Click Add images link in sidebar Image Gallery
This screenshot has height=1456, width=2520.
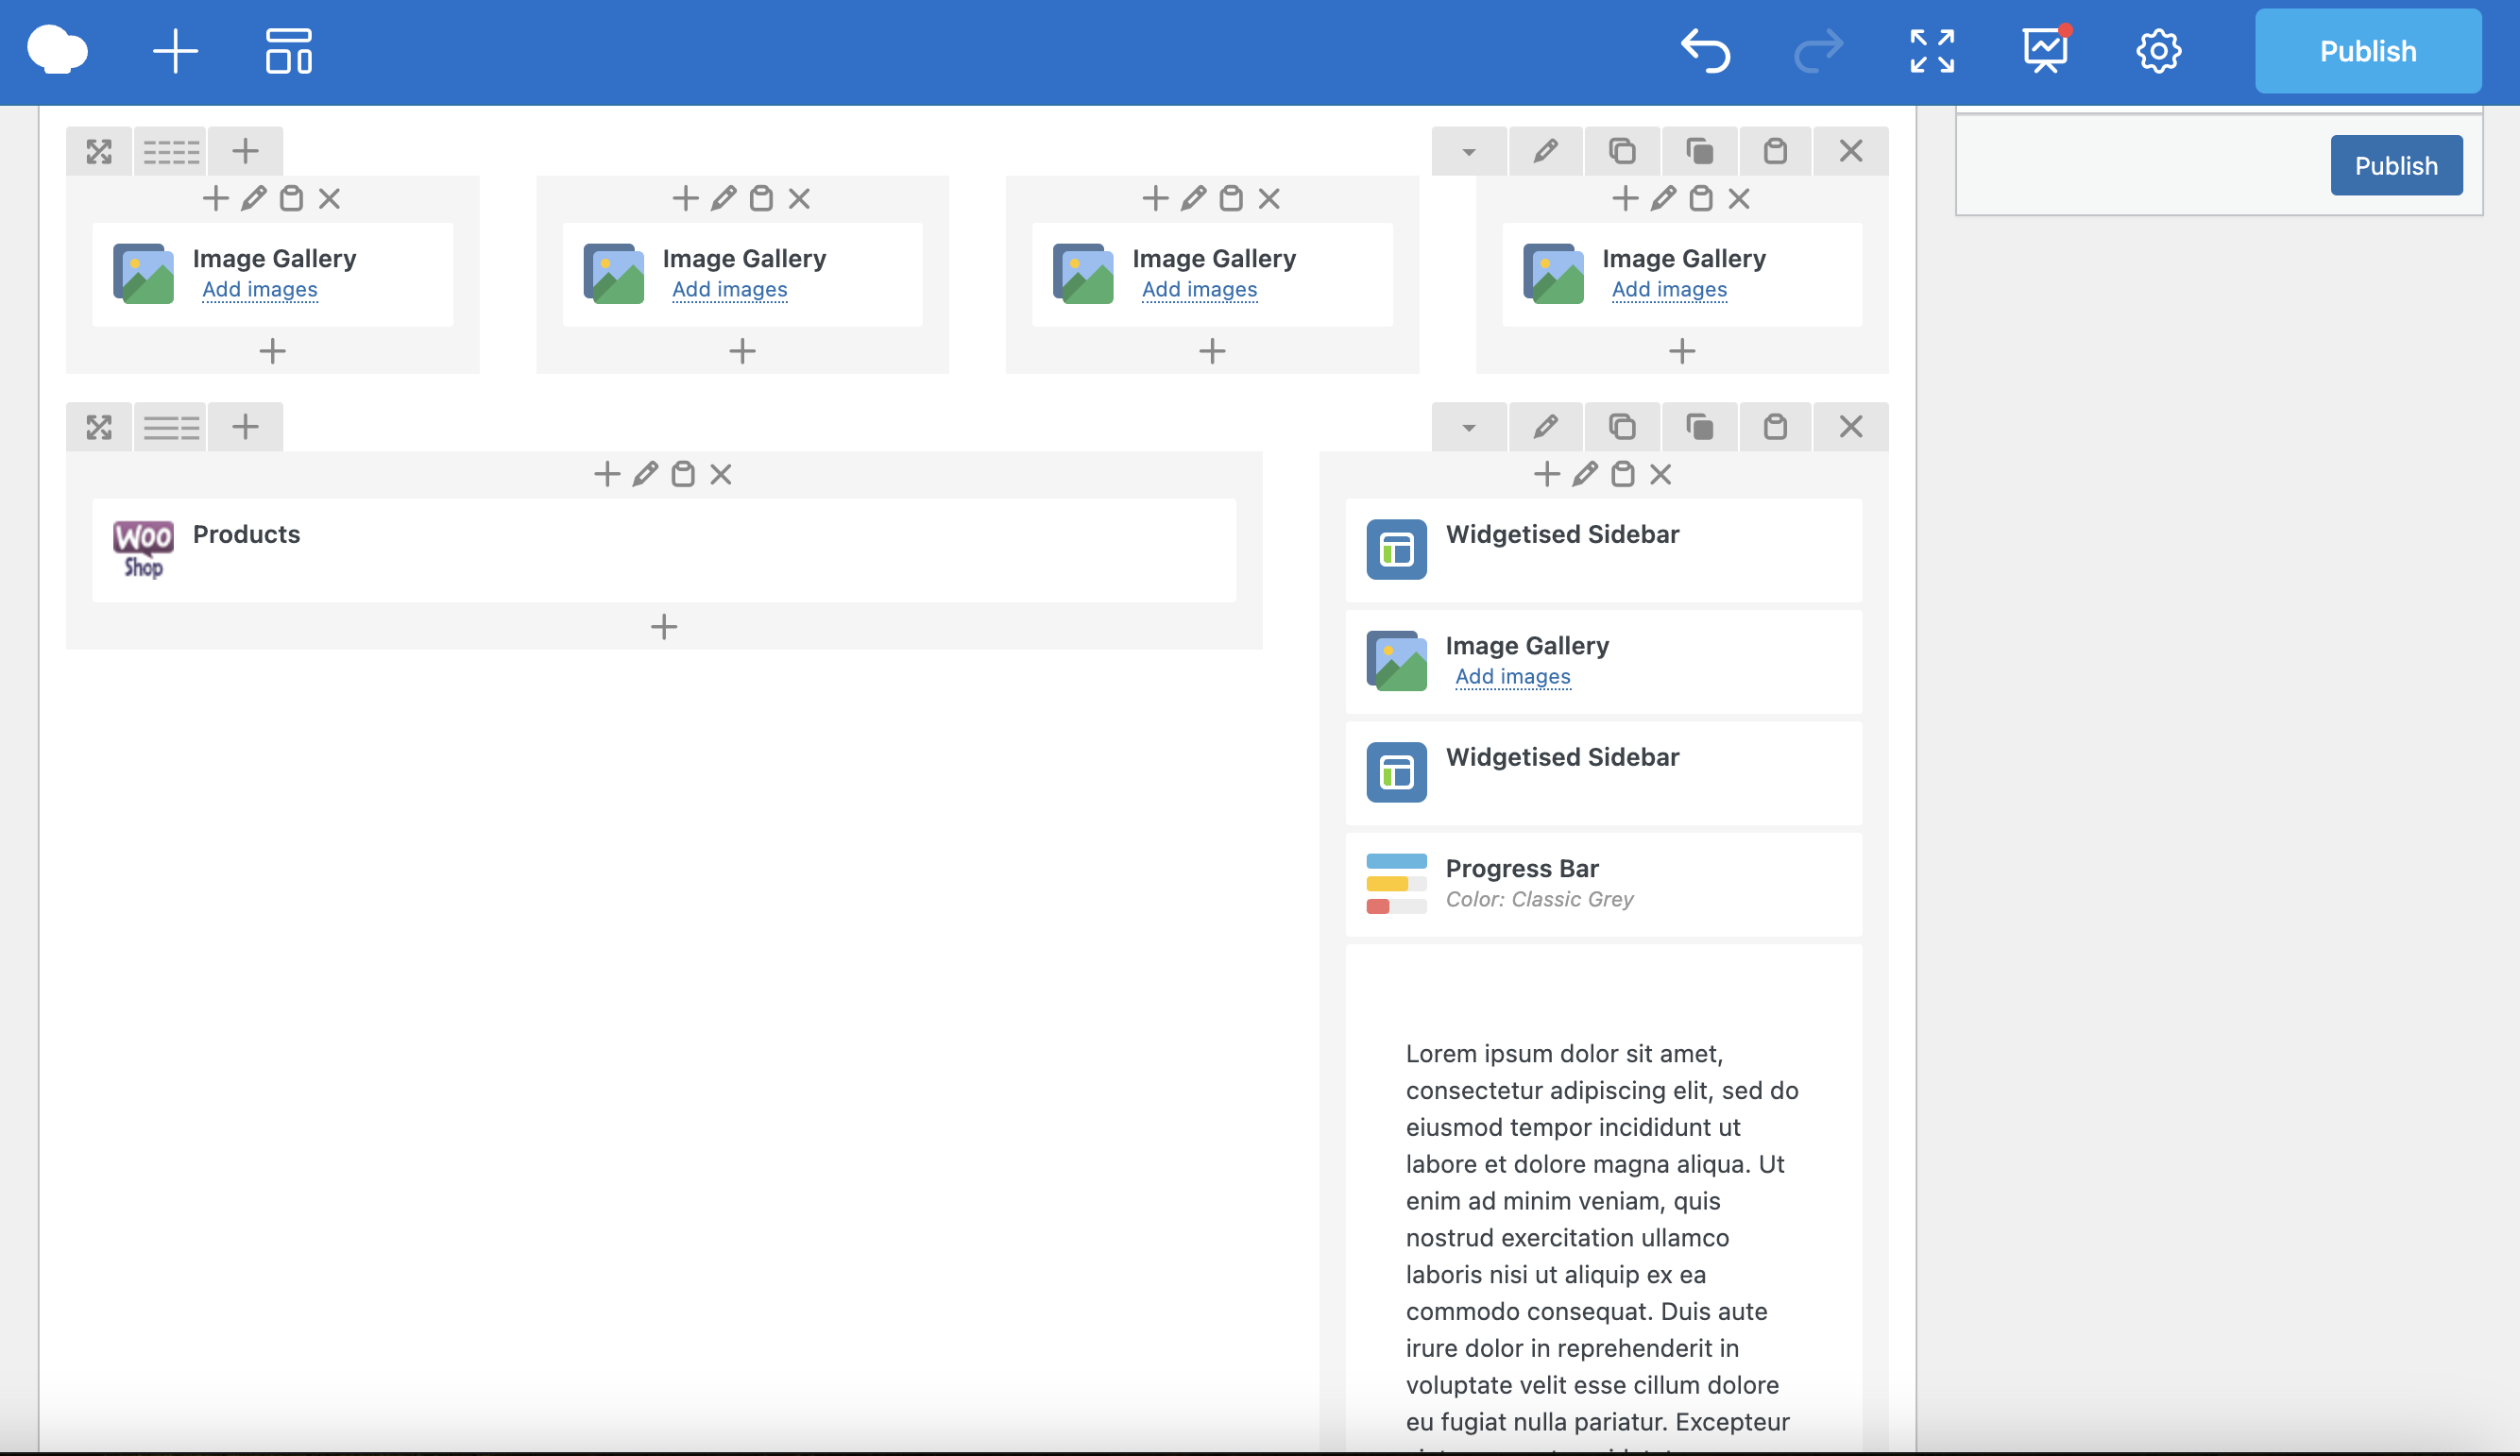pos(1512,676)
